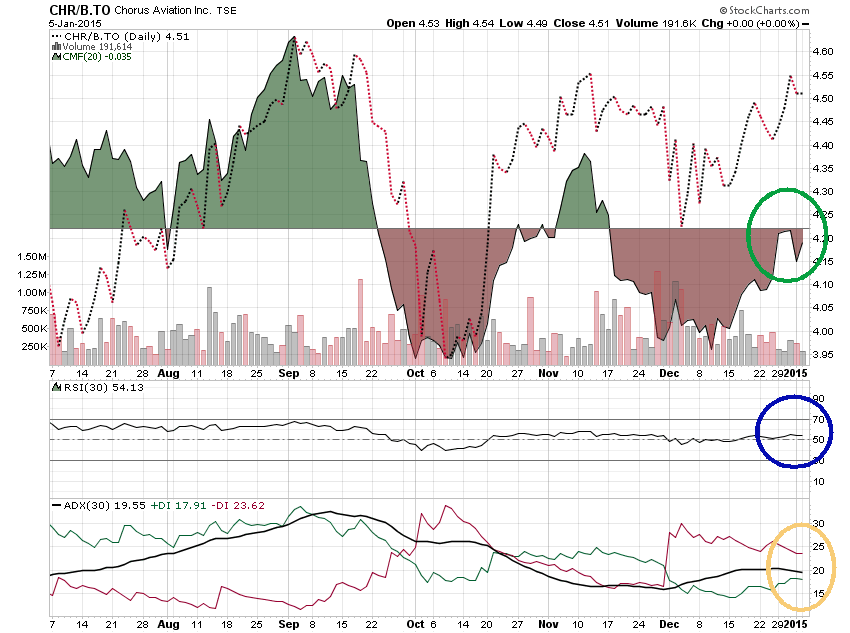The image size is (850, 633).
Task: Click the 250K volume axis label
Action: pyautogui.click(x=34, y=346)
